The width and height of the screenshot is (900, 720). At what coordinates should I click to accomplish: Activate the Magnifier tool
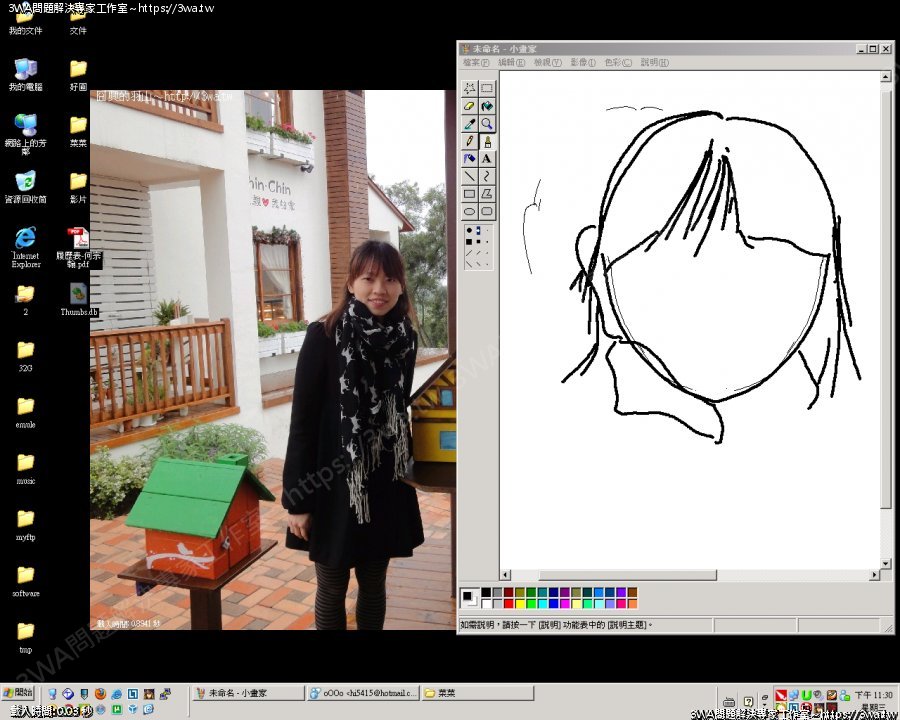pos(487,124)
